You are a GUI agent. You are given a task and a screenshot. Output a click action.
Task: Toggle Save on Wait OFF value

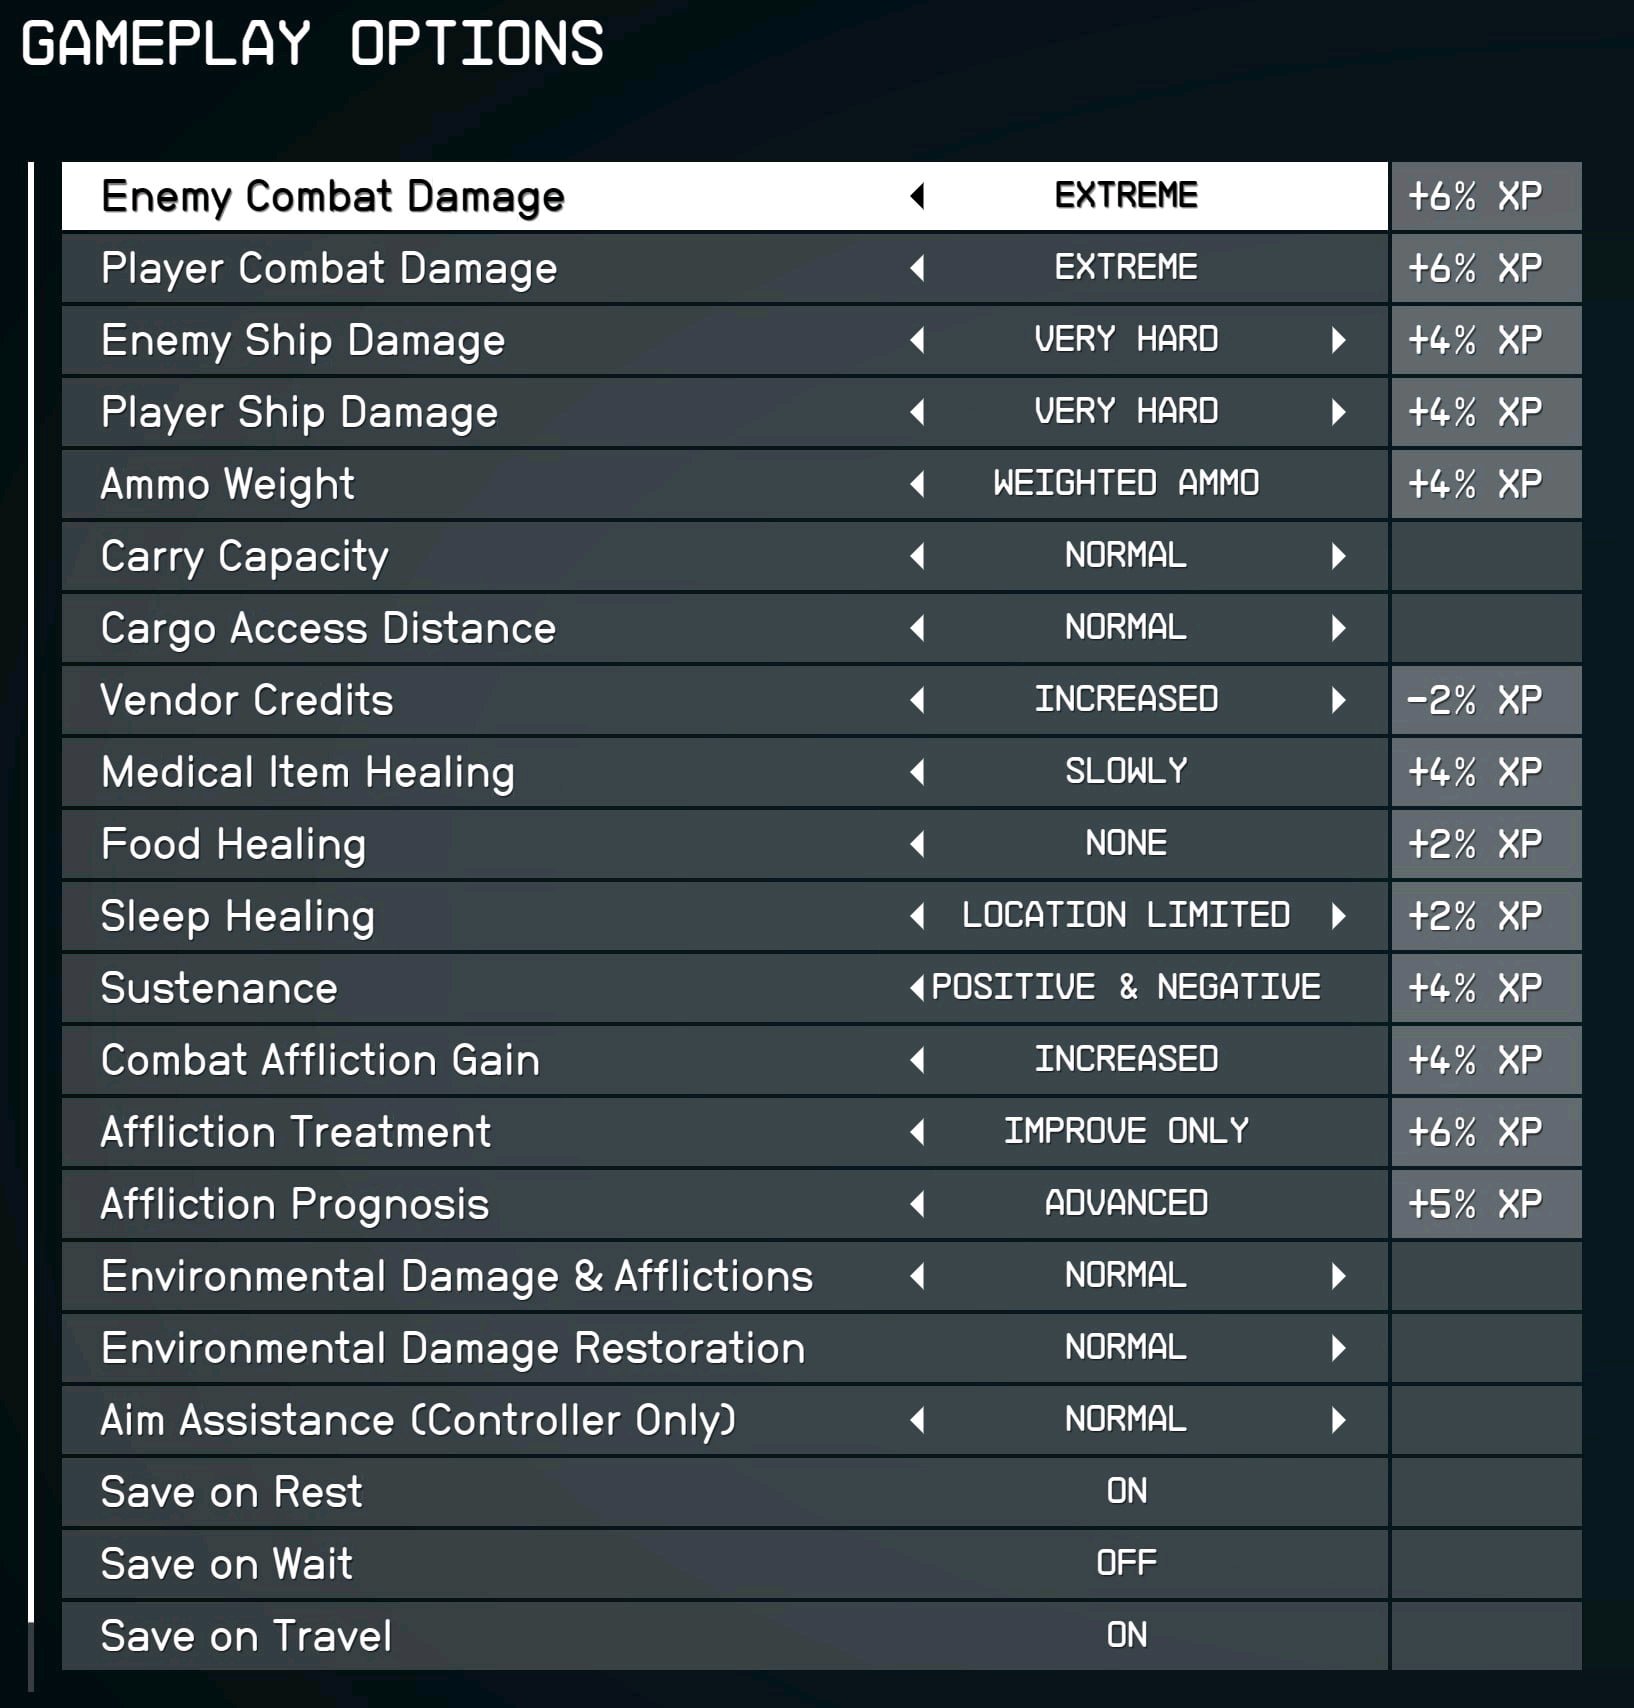pyautogui.click(x=1126, y=1564)
